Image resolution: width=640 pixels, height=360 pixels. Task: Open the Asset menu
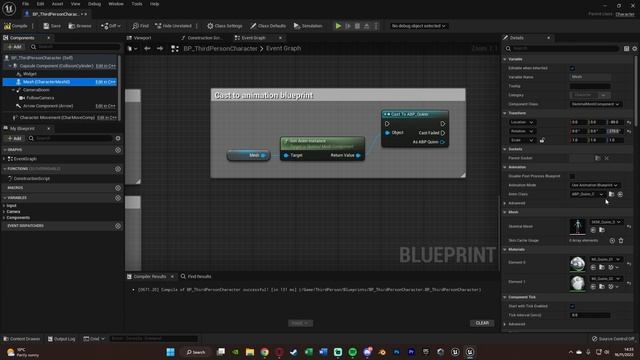coord(57,4)
